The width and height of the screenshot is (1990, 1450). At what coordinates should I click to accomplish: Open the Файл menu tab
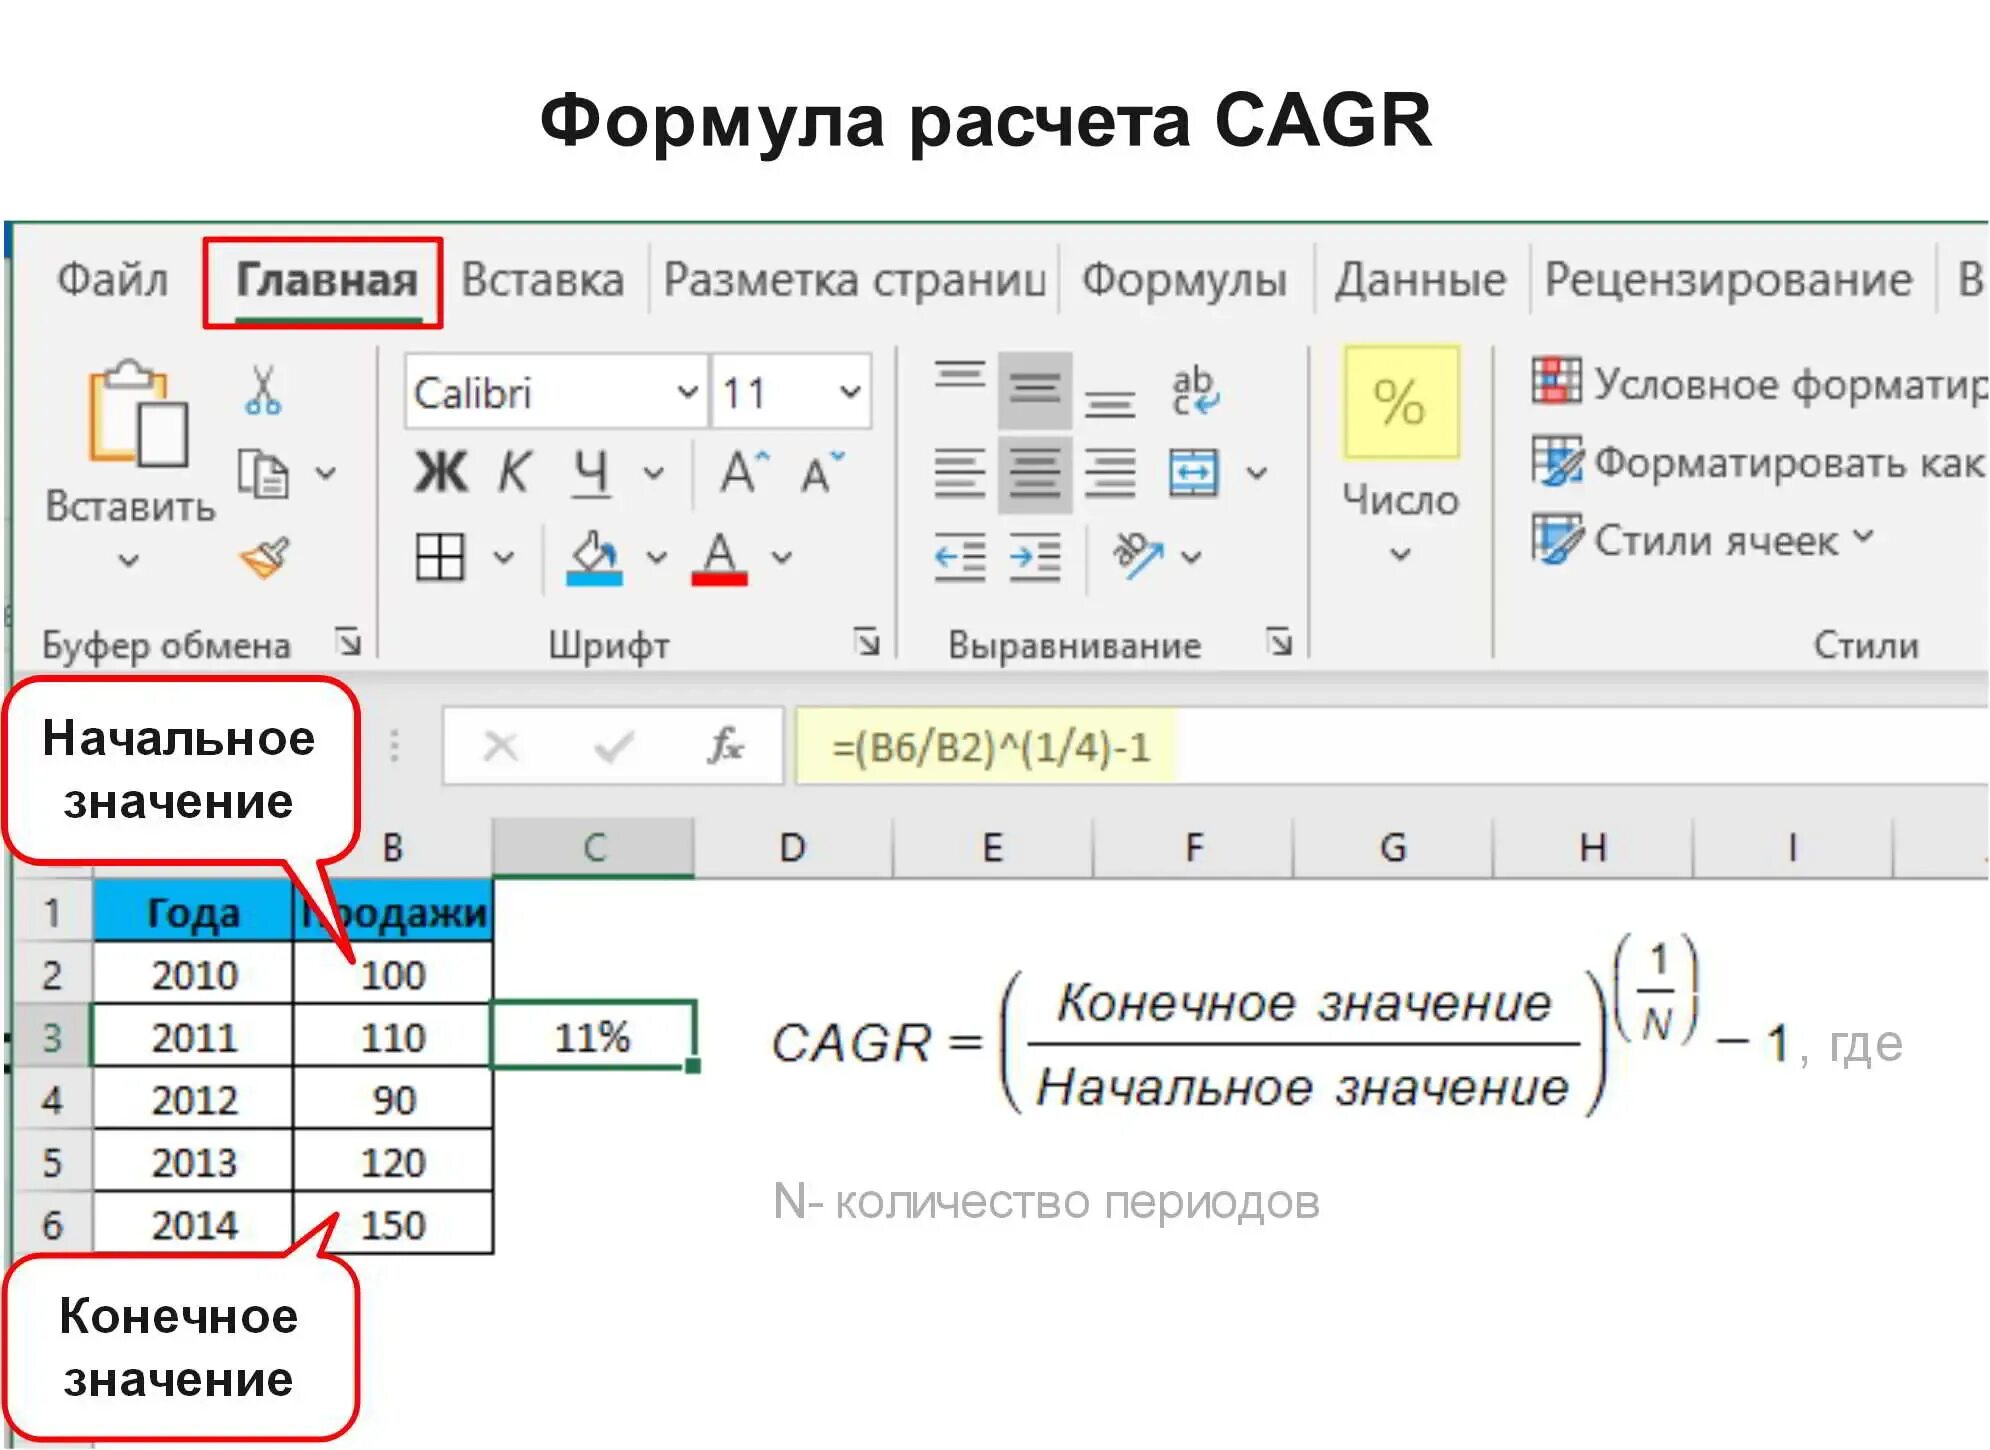point(112,280)
